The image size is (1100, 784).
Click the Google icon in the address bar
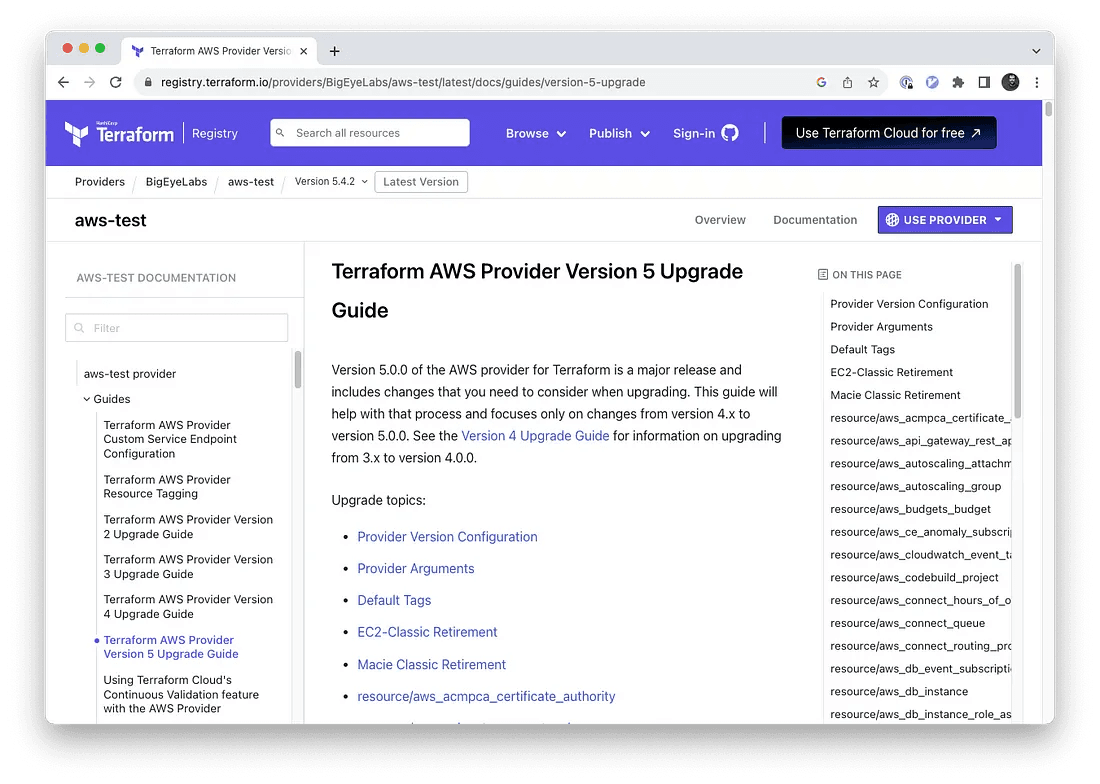tap(821, 82)
